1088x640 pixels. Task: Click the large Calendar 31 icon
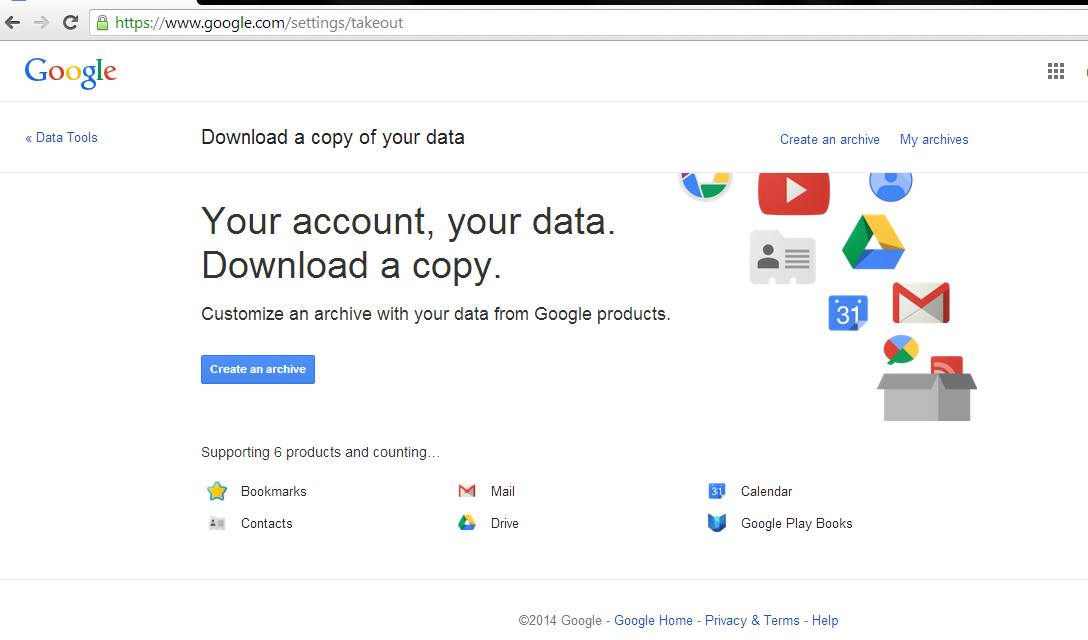coord(848,313)
